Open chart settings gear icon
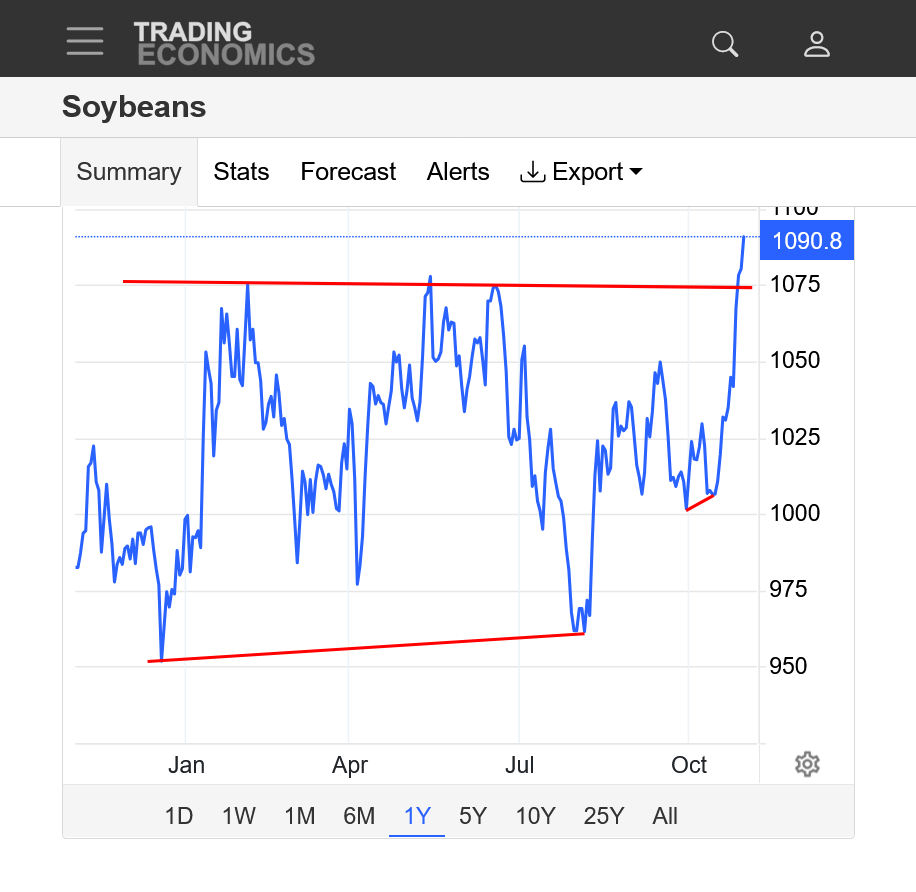 click(x=807, y=765)
